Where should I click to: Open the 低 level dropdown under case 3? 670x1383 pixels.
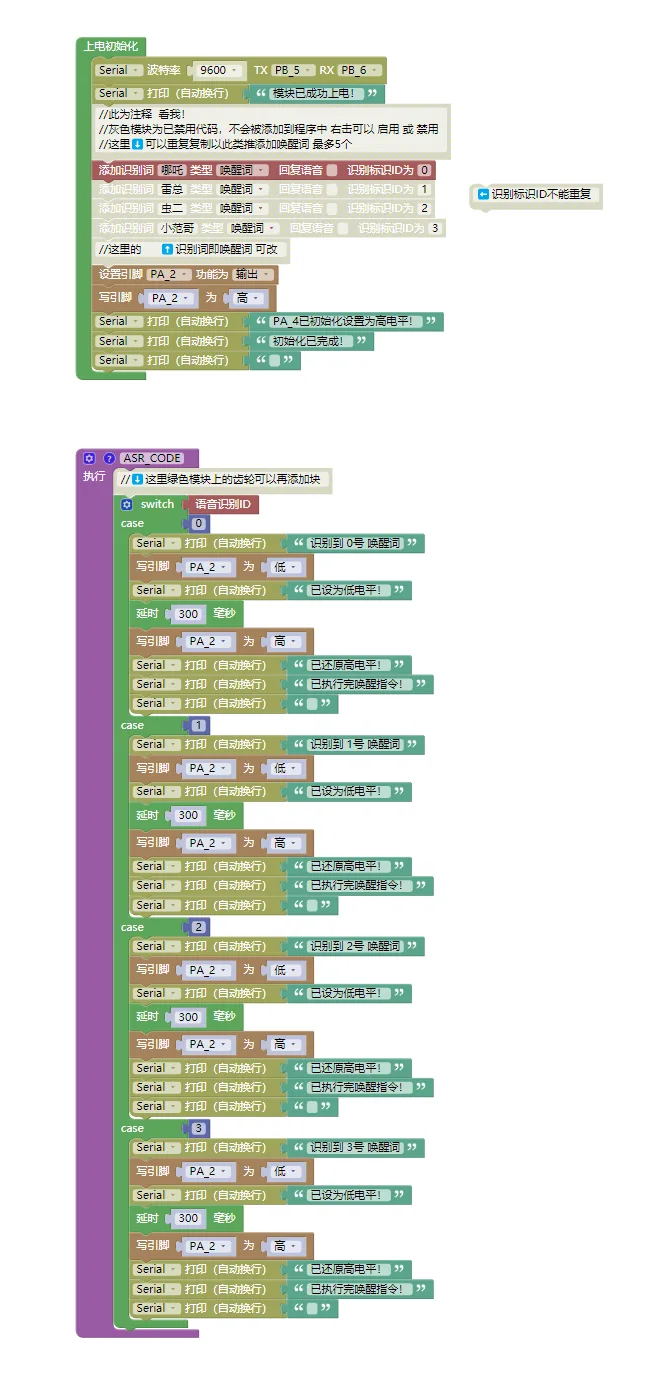tap(285, 1171)
